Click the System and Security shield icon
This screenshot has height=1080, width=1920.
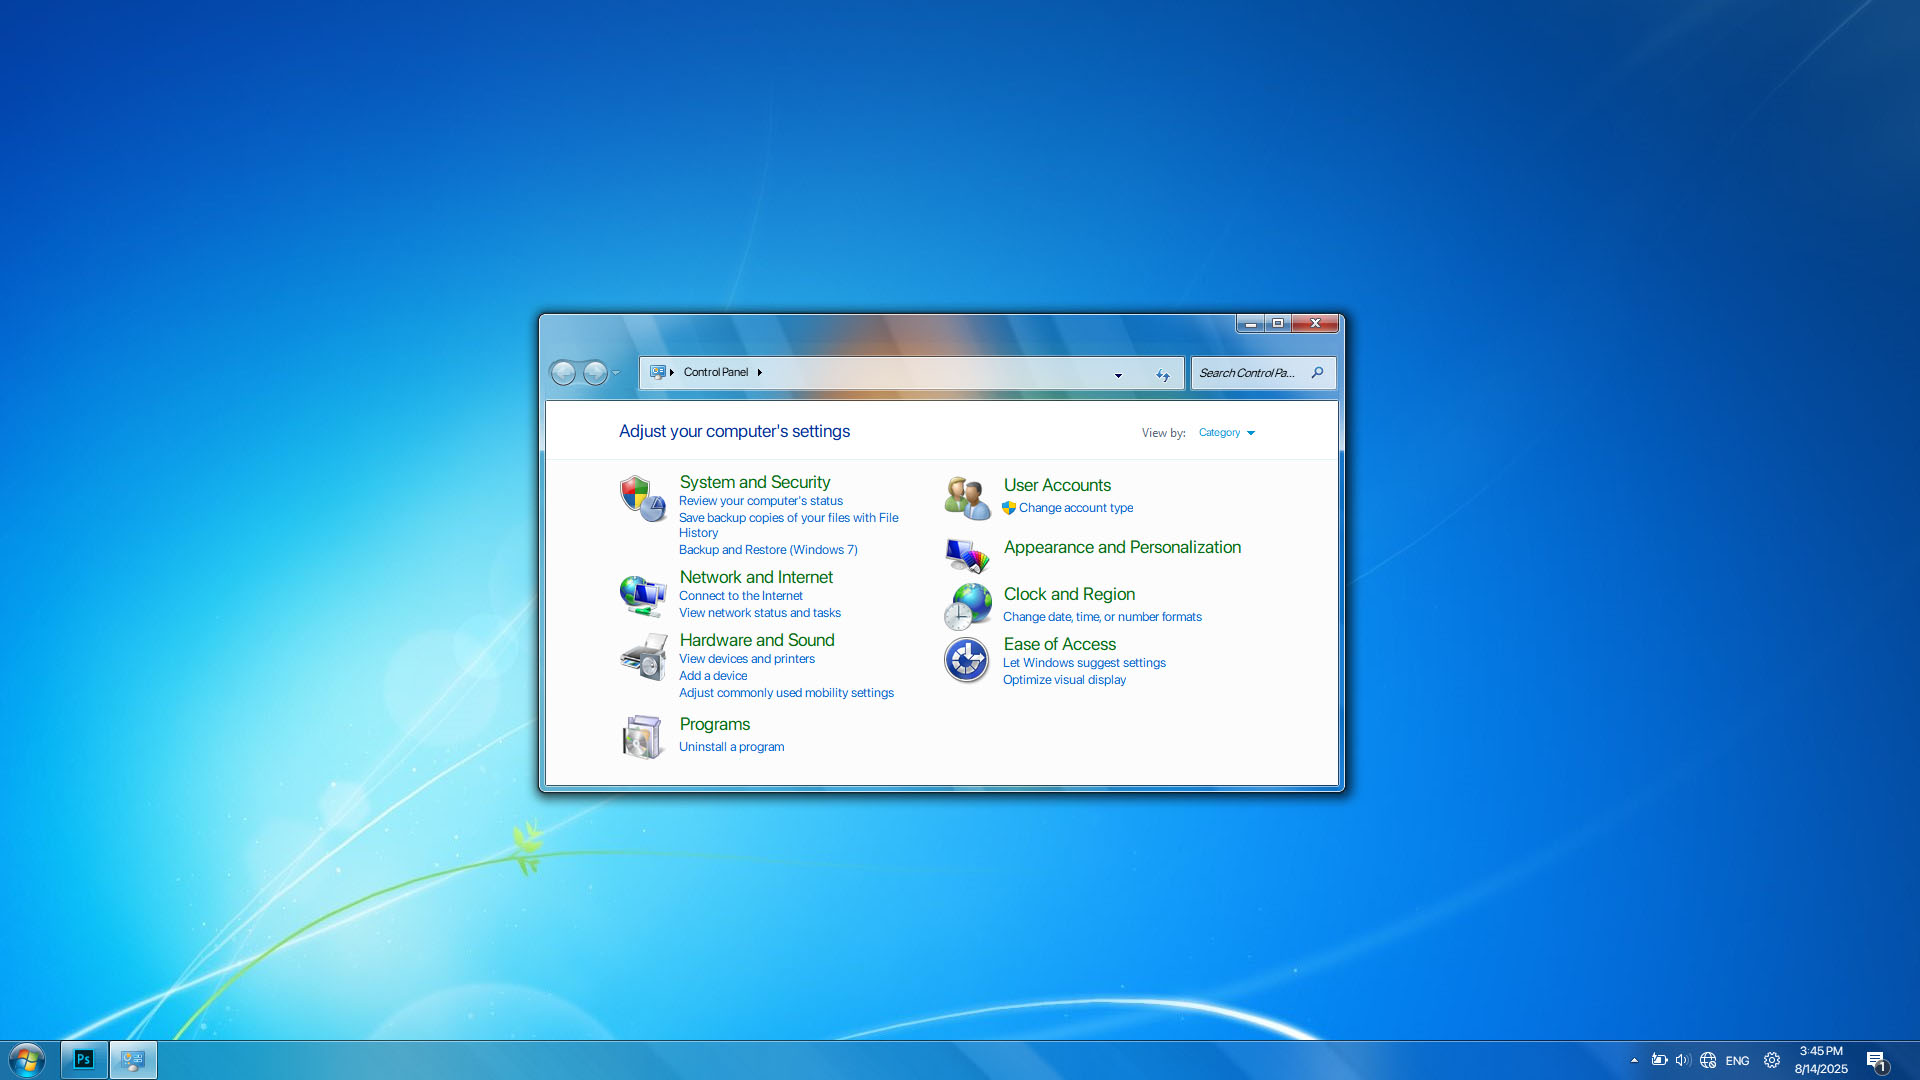click(x=642, y=498)
